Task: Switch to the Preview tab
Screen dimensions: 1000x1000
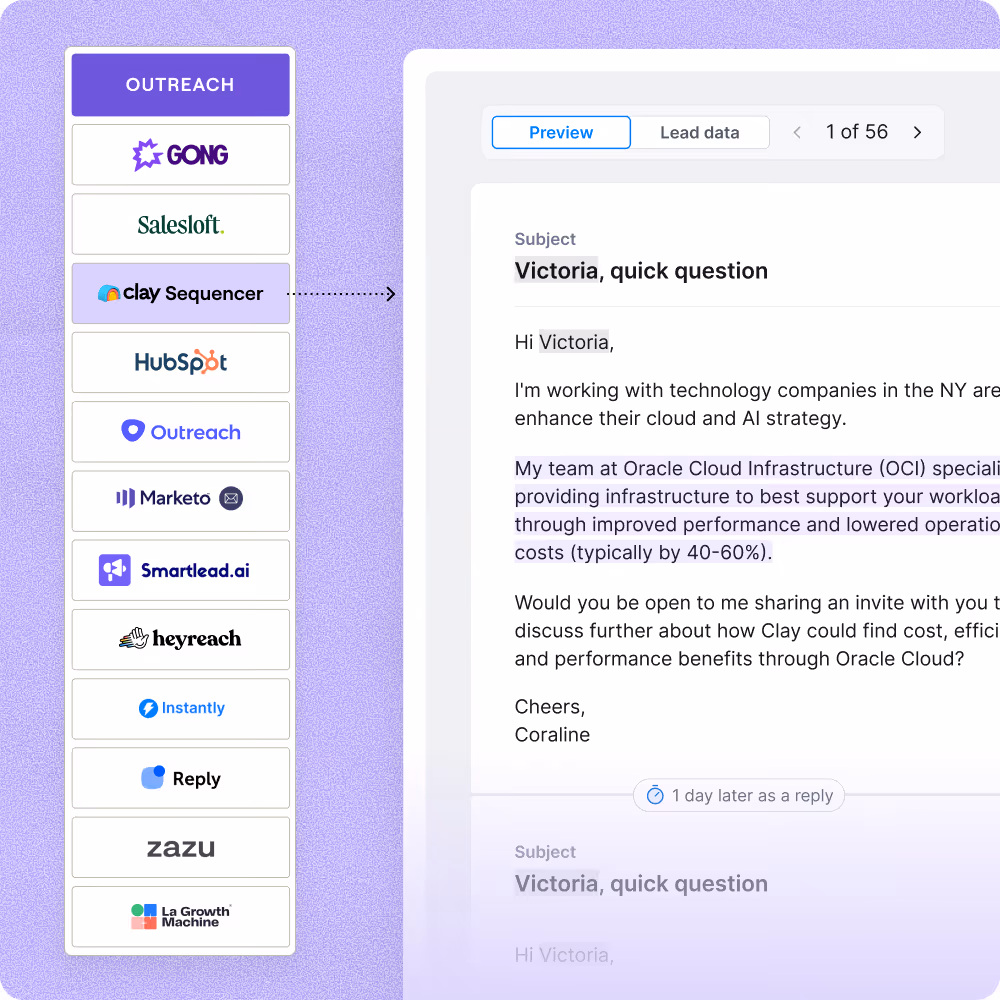Action: (561, 133)
